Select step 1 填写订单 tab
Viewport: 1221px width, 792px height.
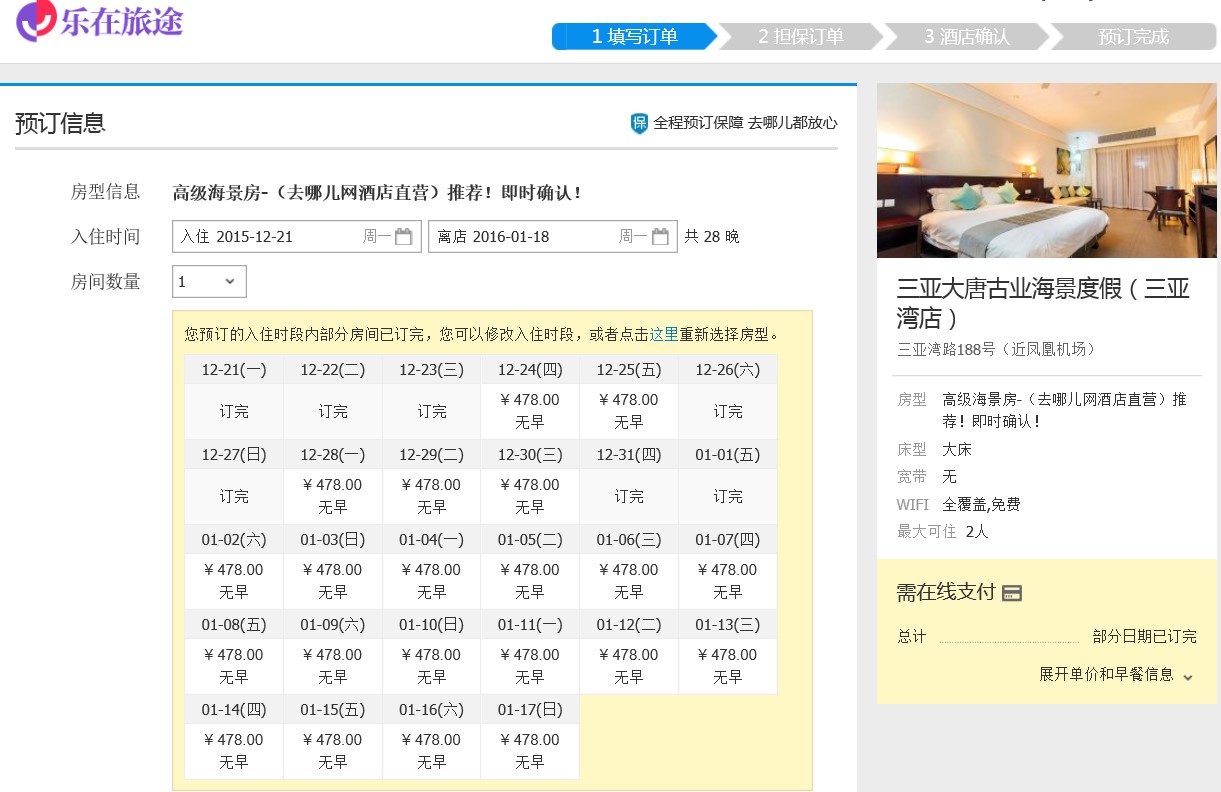point(634,37)
